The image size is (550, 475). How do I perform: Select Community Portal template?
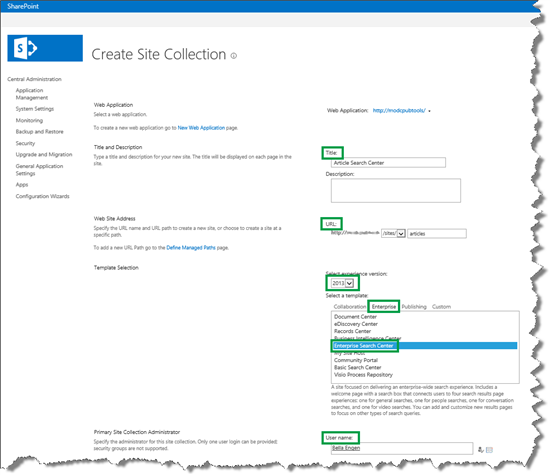tap(356, 360)
